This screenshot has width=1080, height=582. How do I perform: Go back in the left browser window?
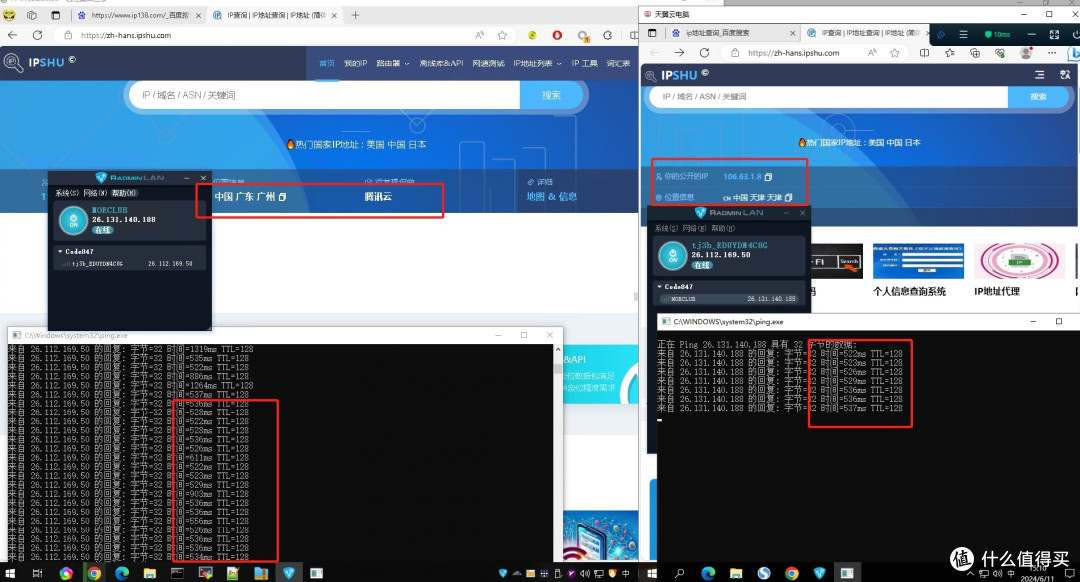(x=12, y=35)
